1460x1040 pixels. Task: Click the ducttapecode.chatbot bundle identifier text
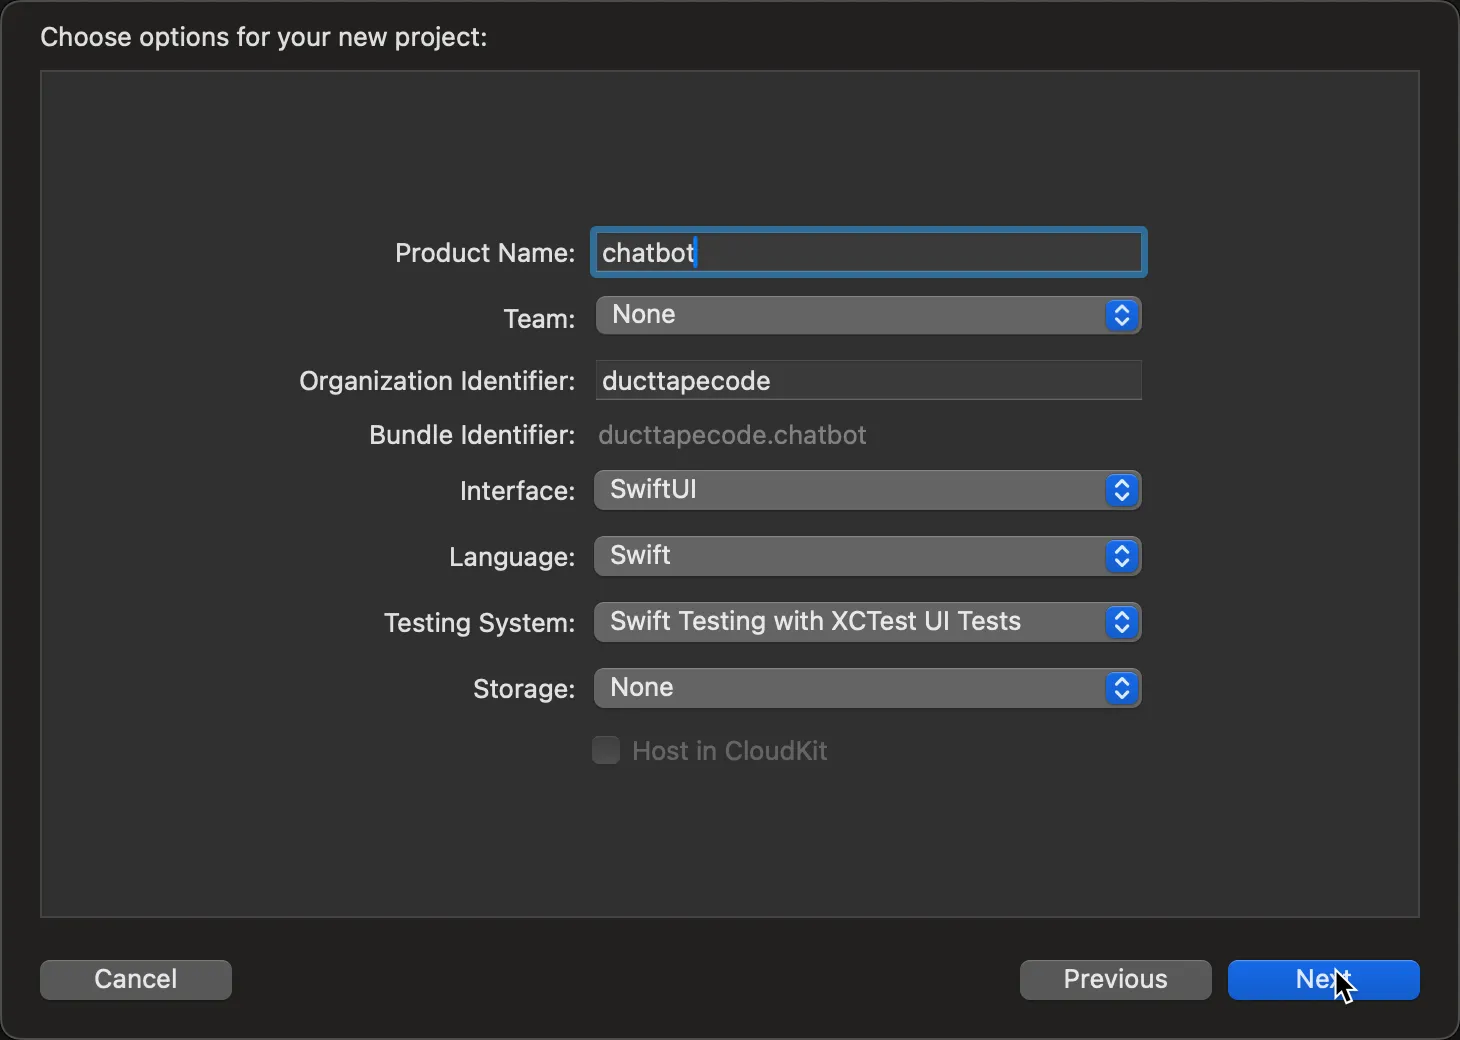pyautogui.click(x=732, y=436)
